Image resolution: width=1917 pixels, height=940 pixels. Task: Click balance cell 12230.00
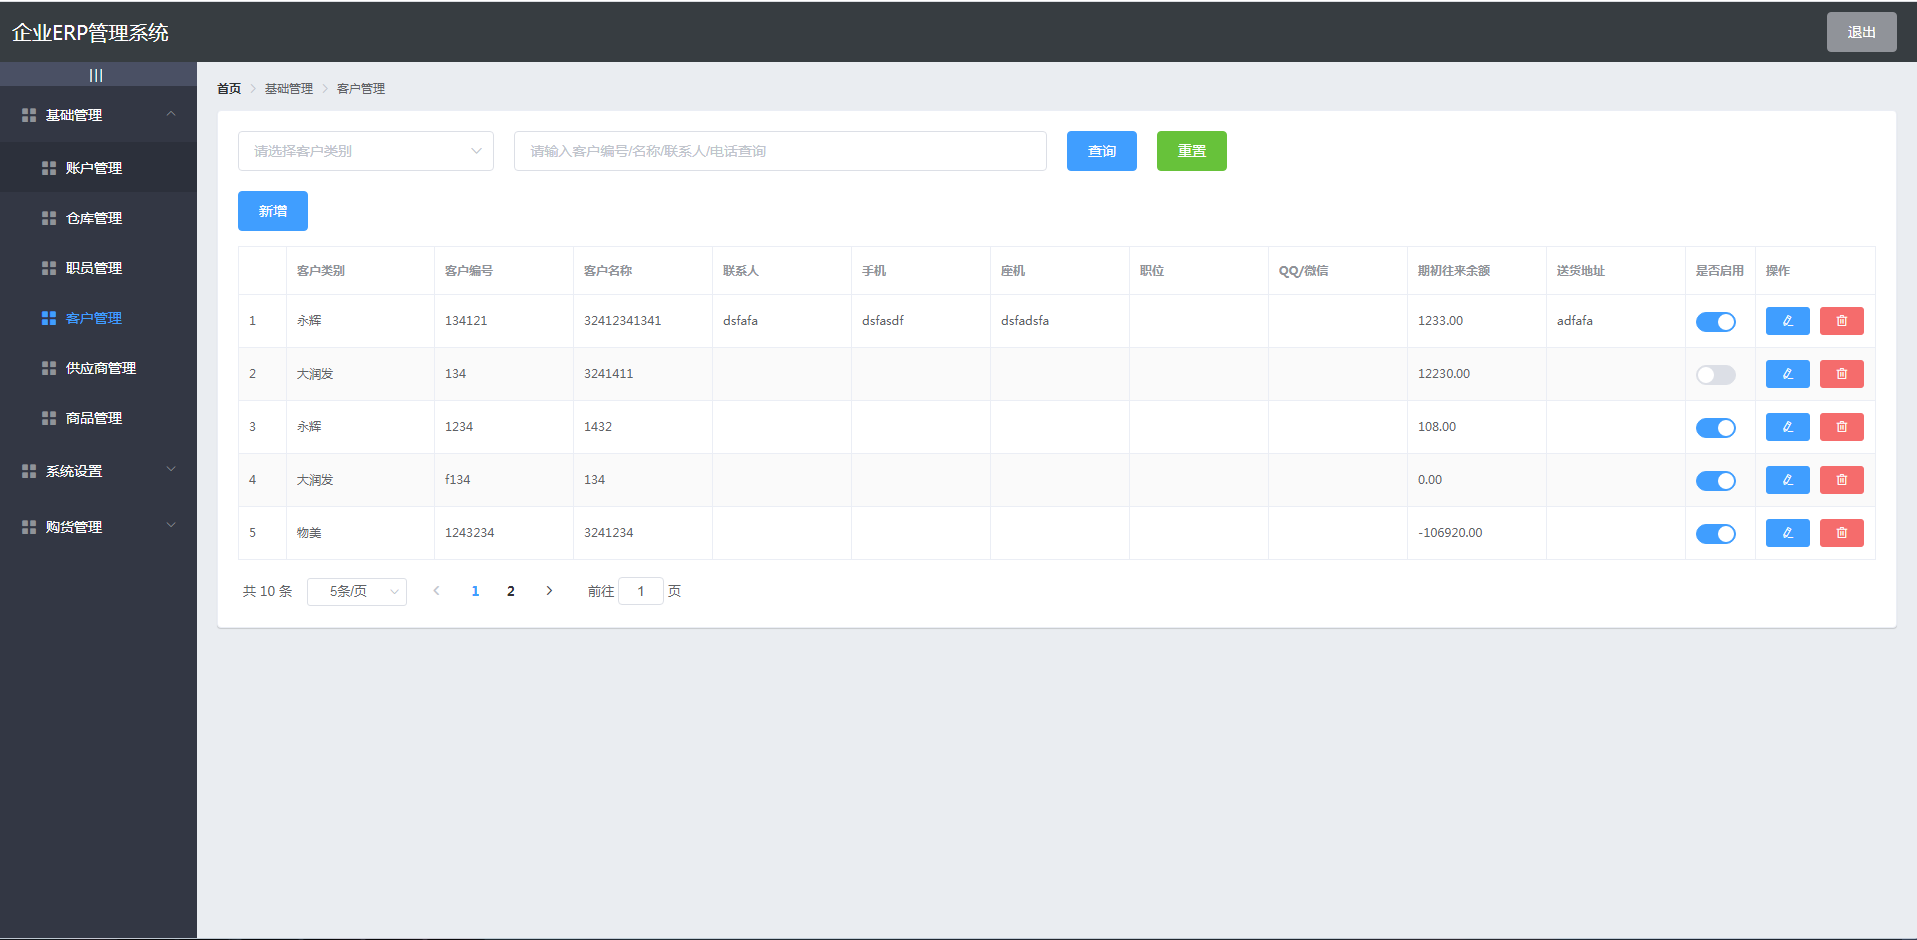[1444, 374]
